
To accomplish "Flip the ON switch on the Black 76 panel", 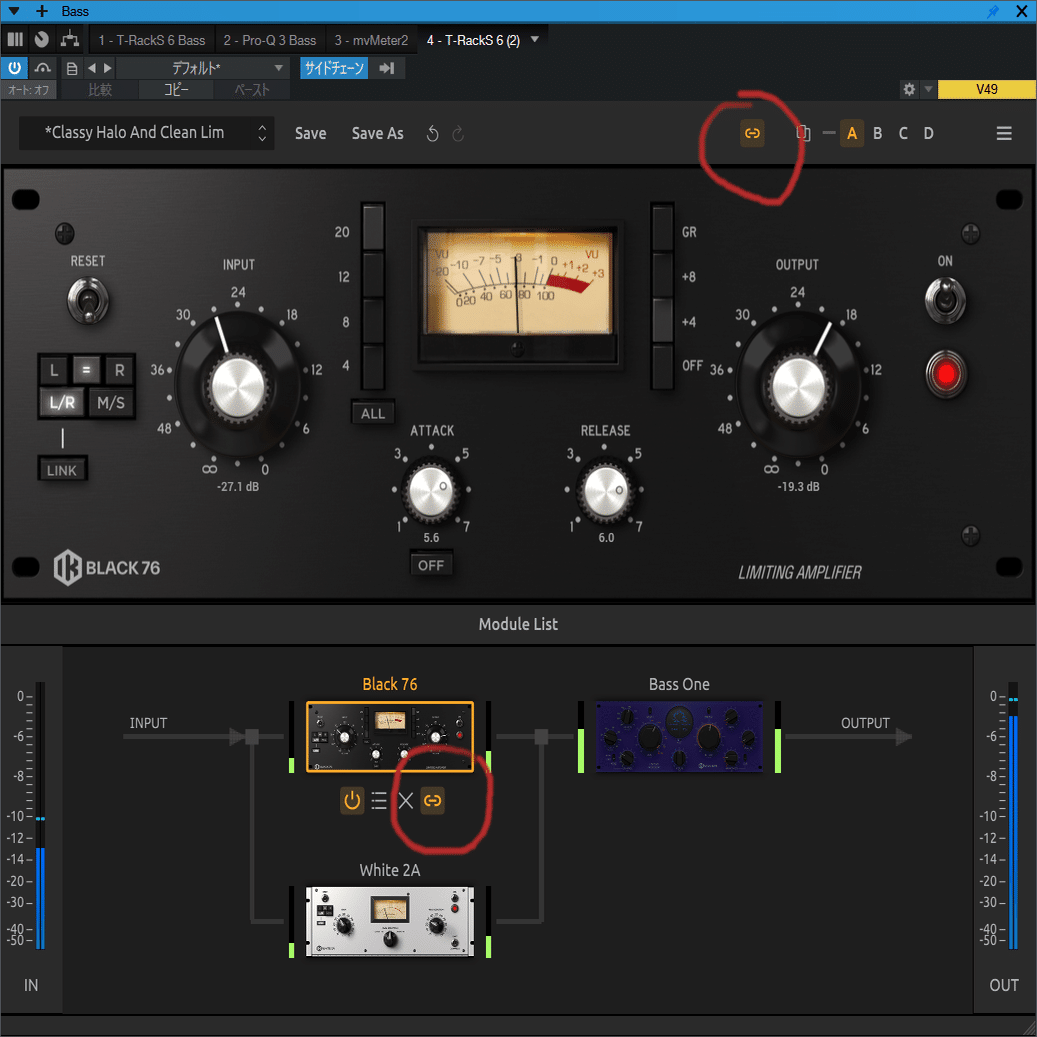I will [x=946, y=301].
